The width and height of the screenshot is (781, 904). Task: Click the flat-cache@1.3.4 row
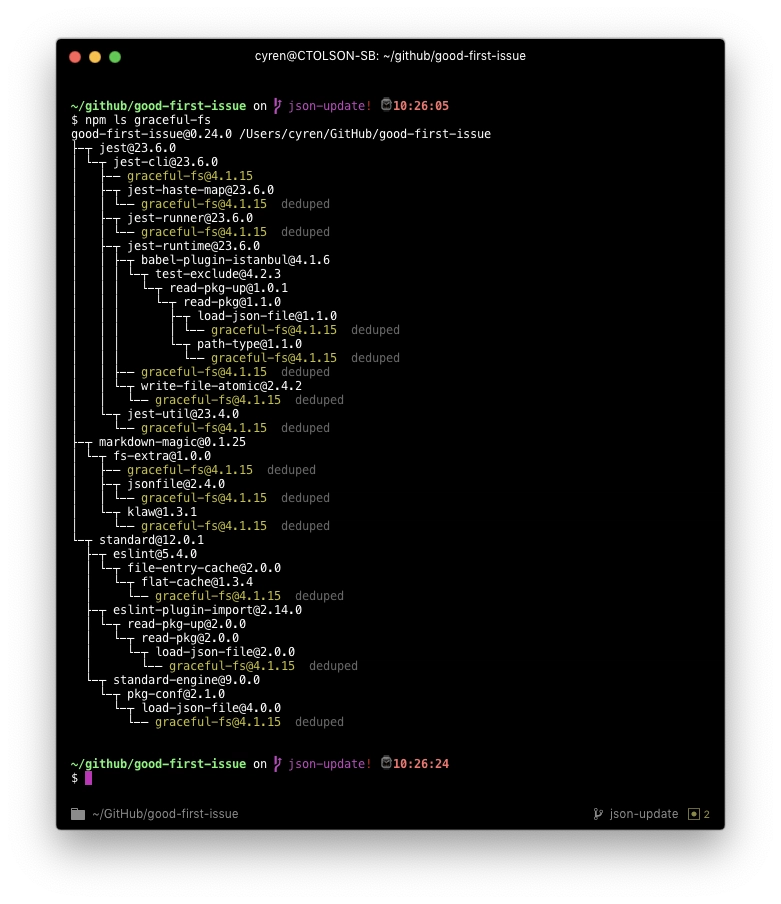click(x=197, y=582)
